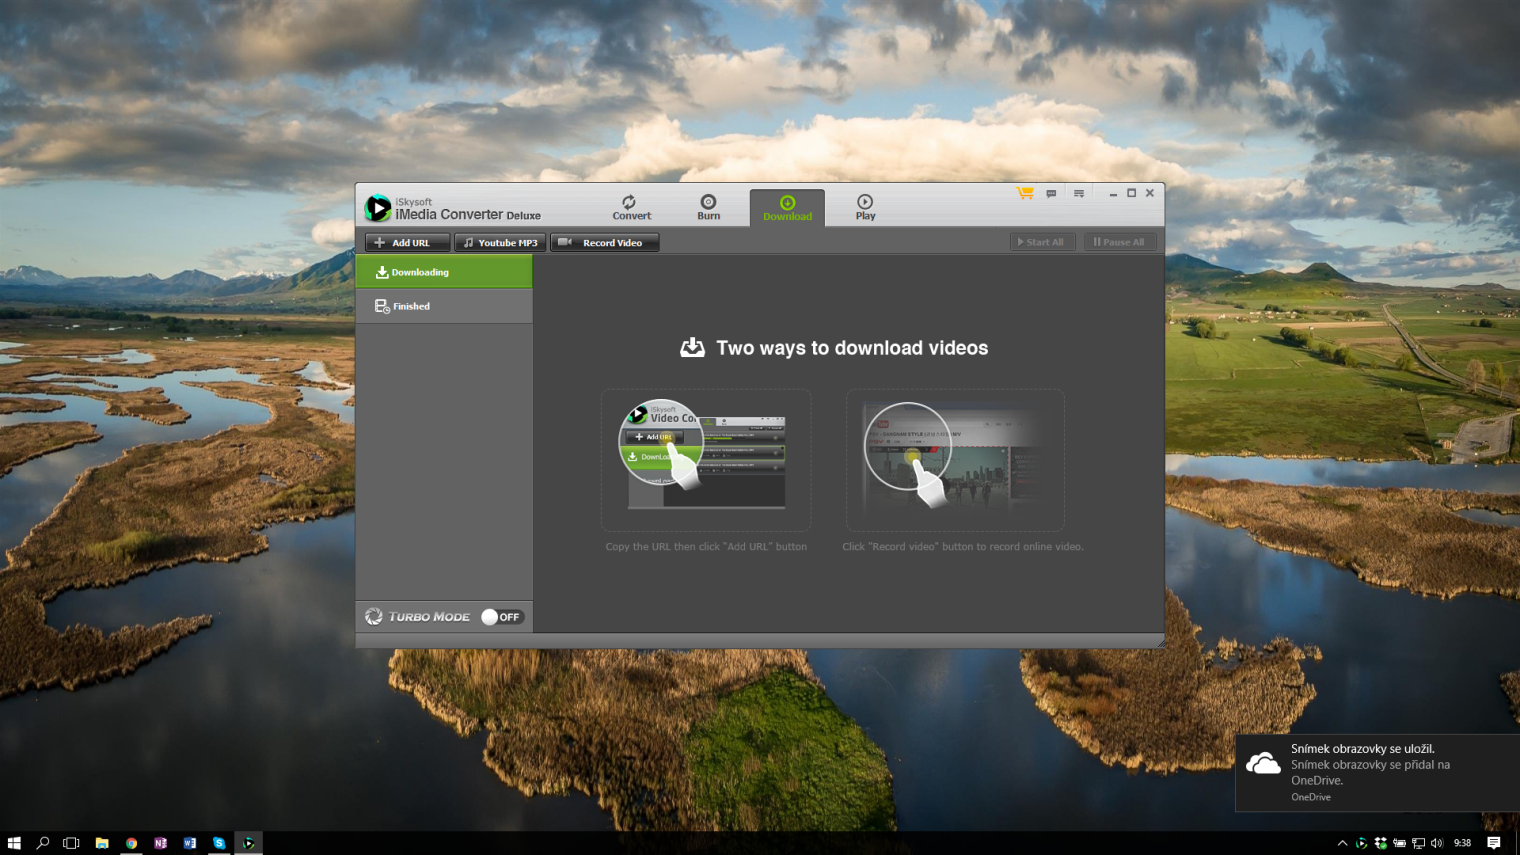Start recording with Record Video button

pyautogui.click(x=604, y=242)
